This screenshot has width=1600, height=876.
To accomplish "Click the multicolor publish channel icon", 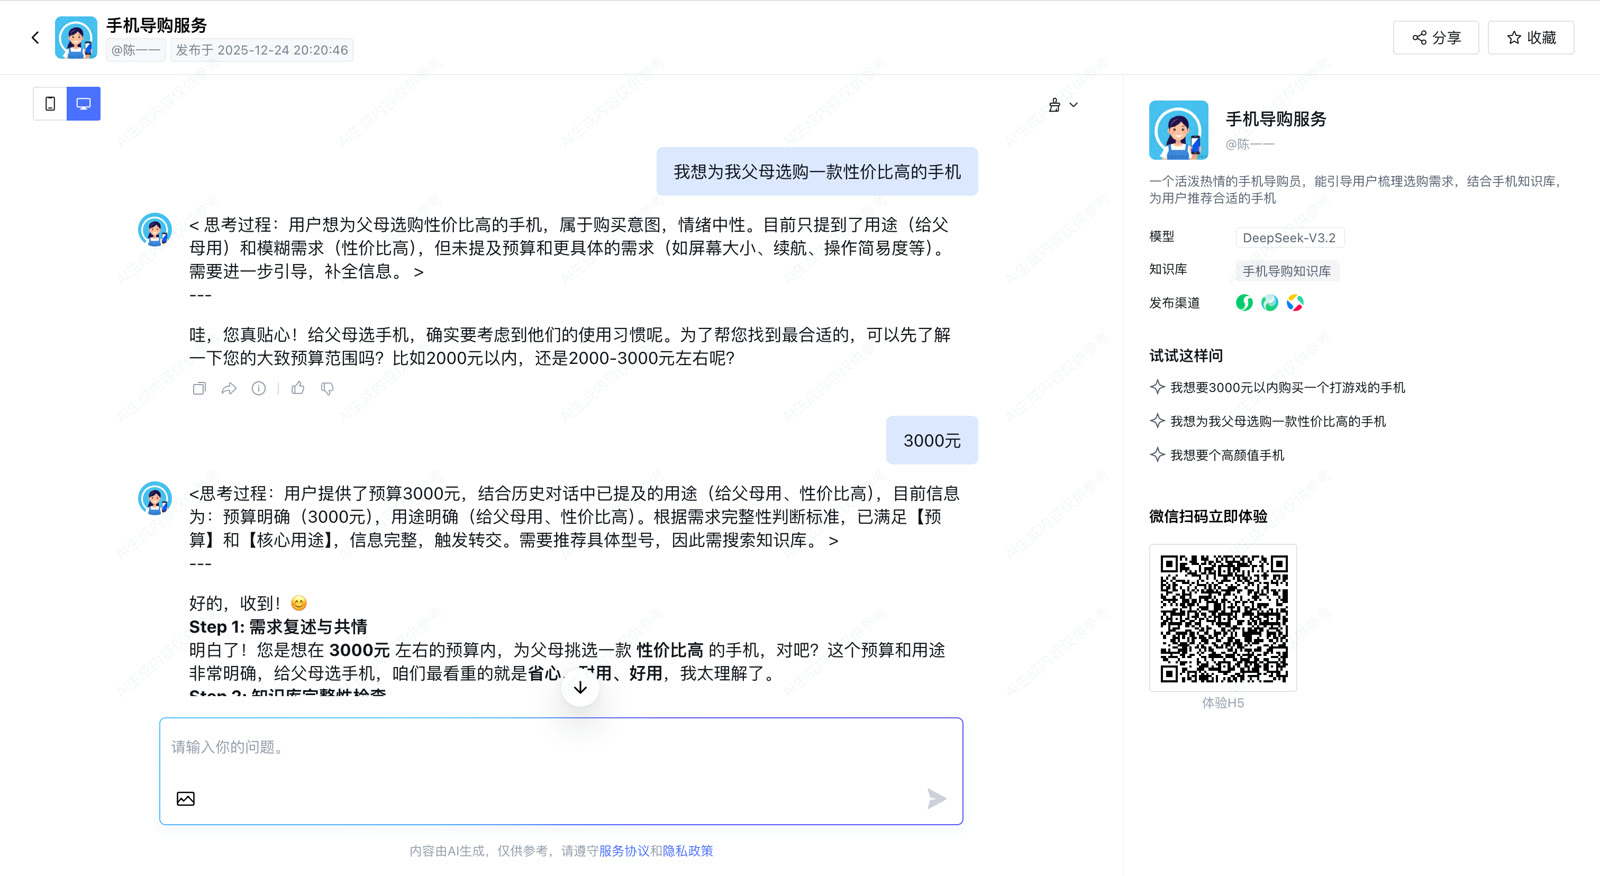I will coord(1295,303).
